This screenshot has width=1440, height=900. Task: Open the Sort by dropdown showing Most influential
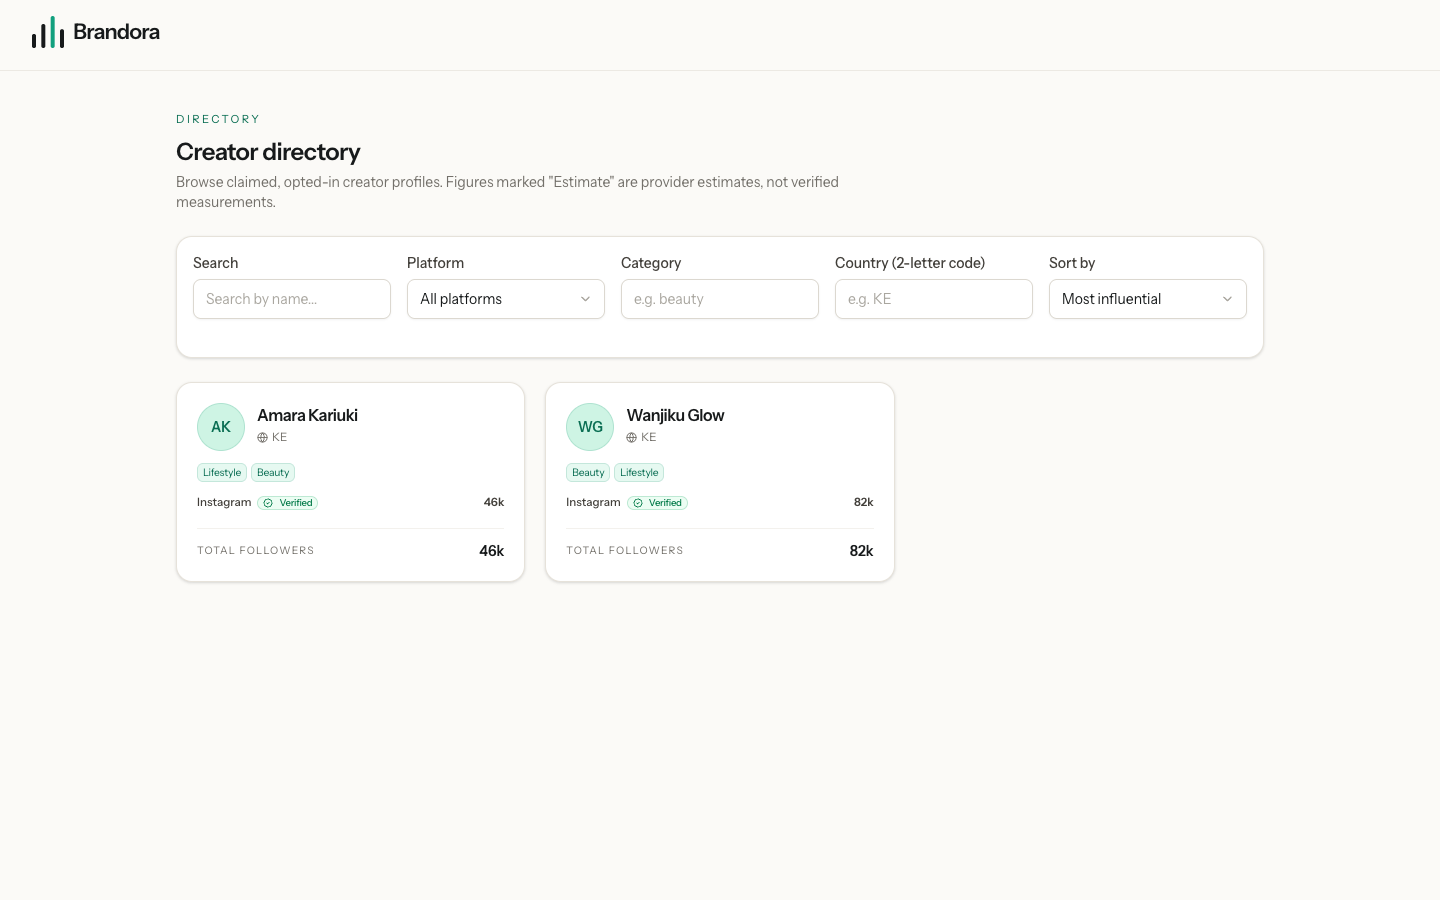pos(1148,299)
